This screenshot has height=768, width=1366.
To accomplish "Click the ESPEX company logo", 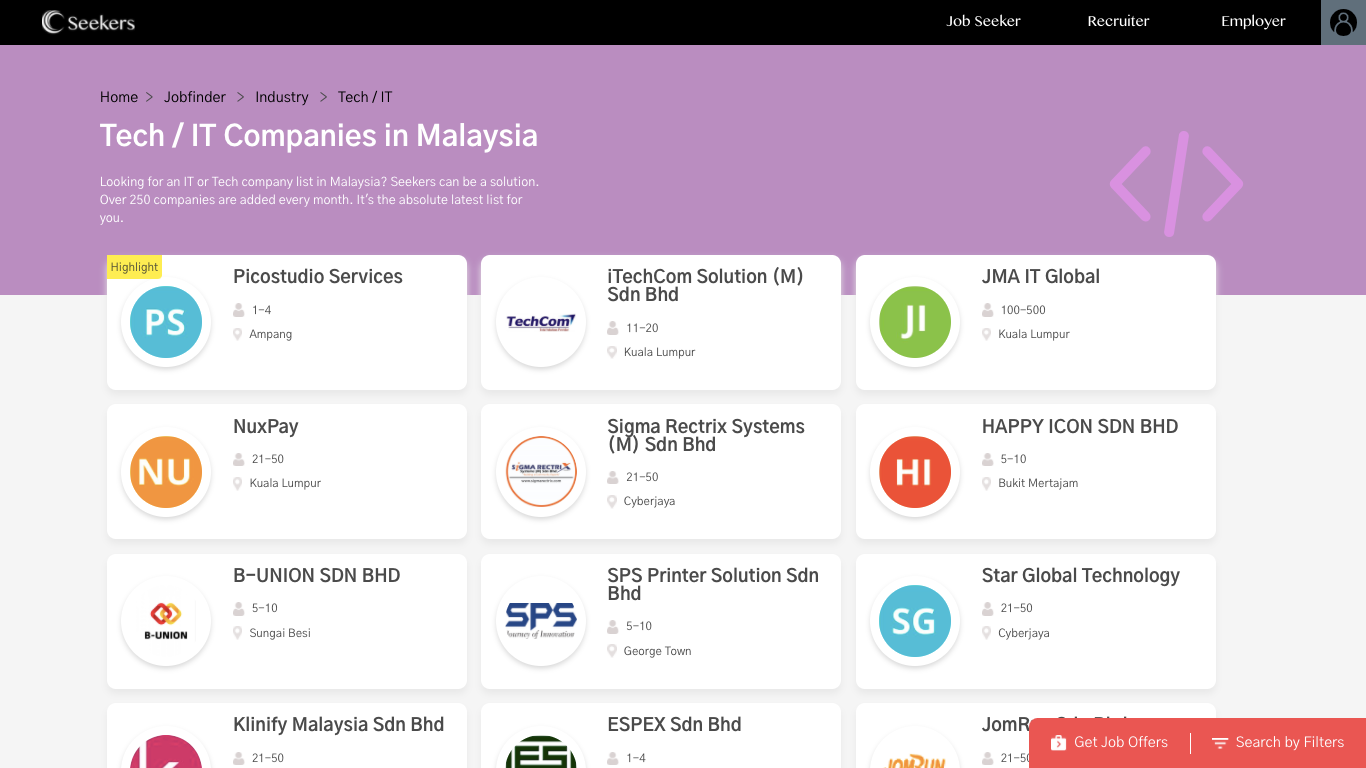I will 540,750.
